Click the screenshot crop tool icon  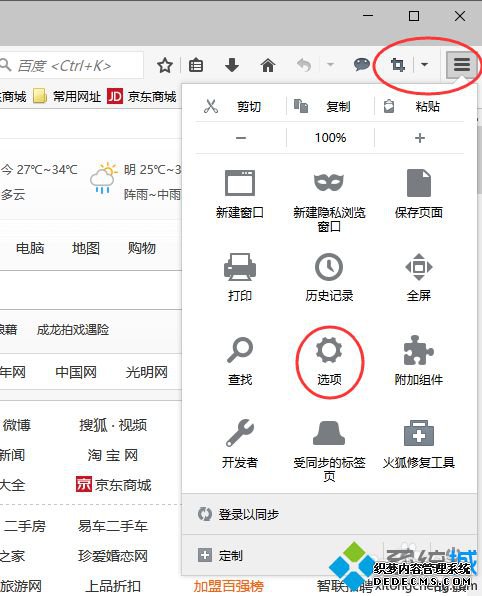point(398,65)
